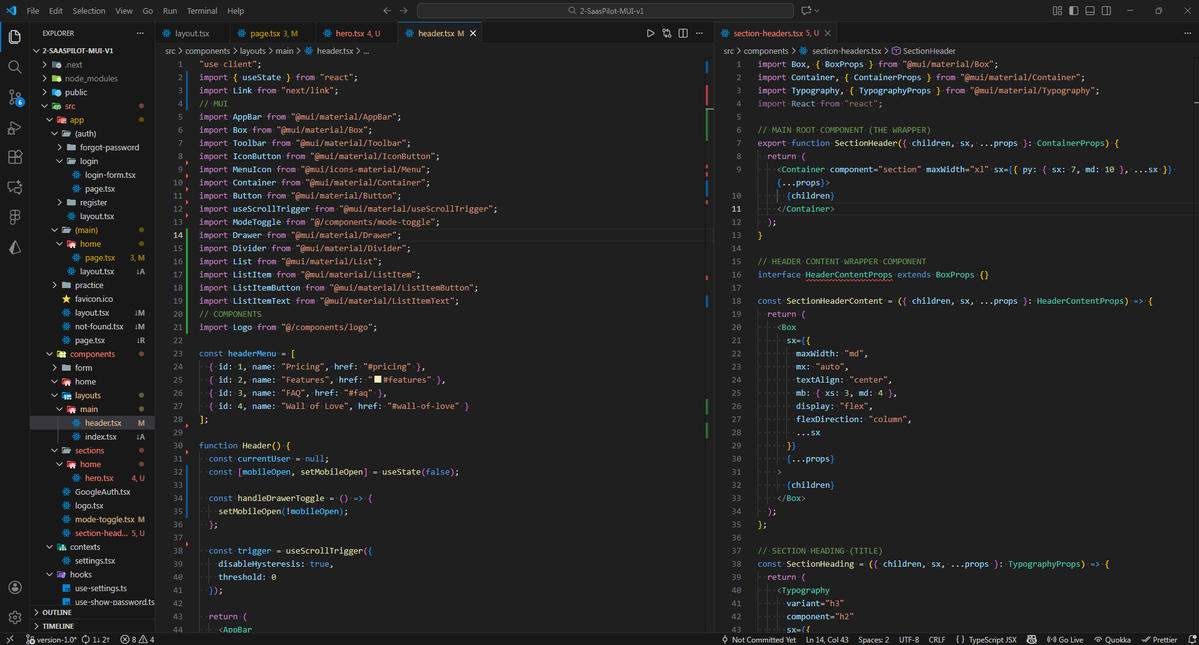Screen dimensions: 1199x645
Task: Open the Source Control view
Action: click(14, 98)
